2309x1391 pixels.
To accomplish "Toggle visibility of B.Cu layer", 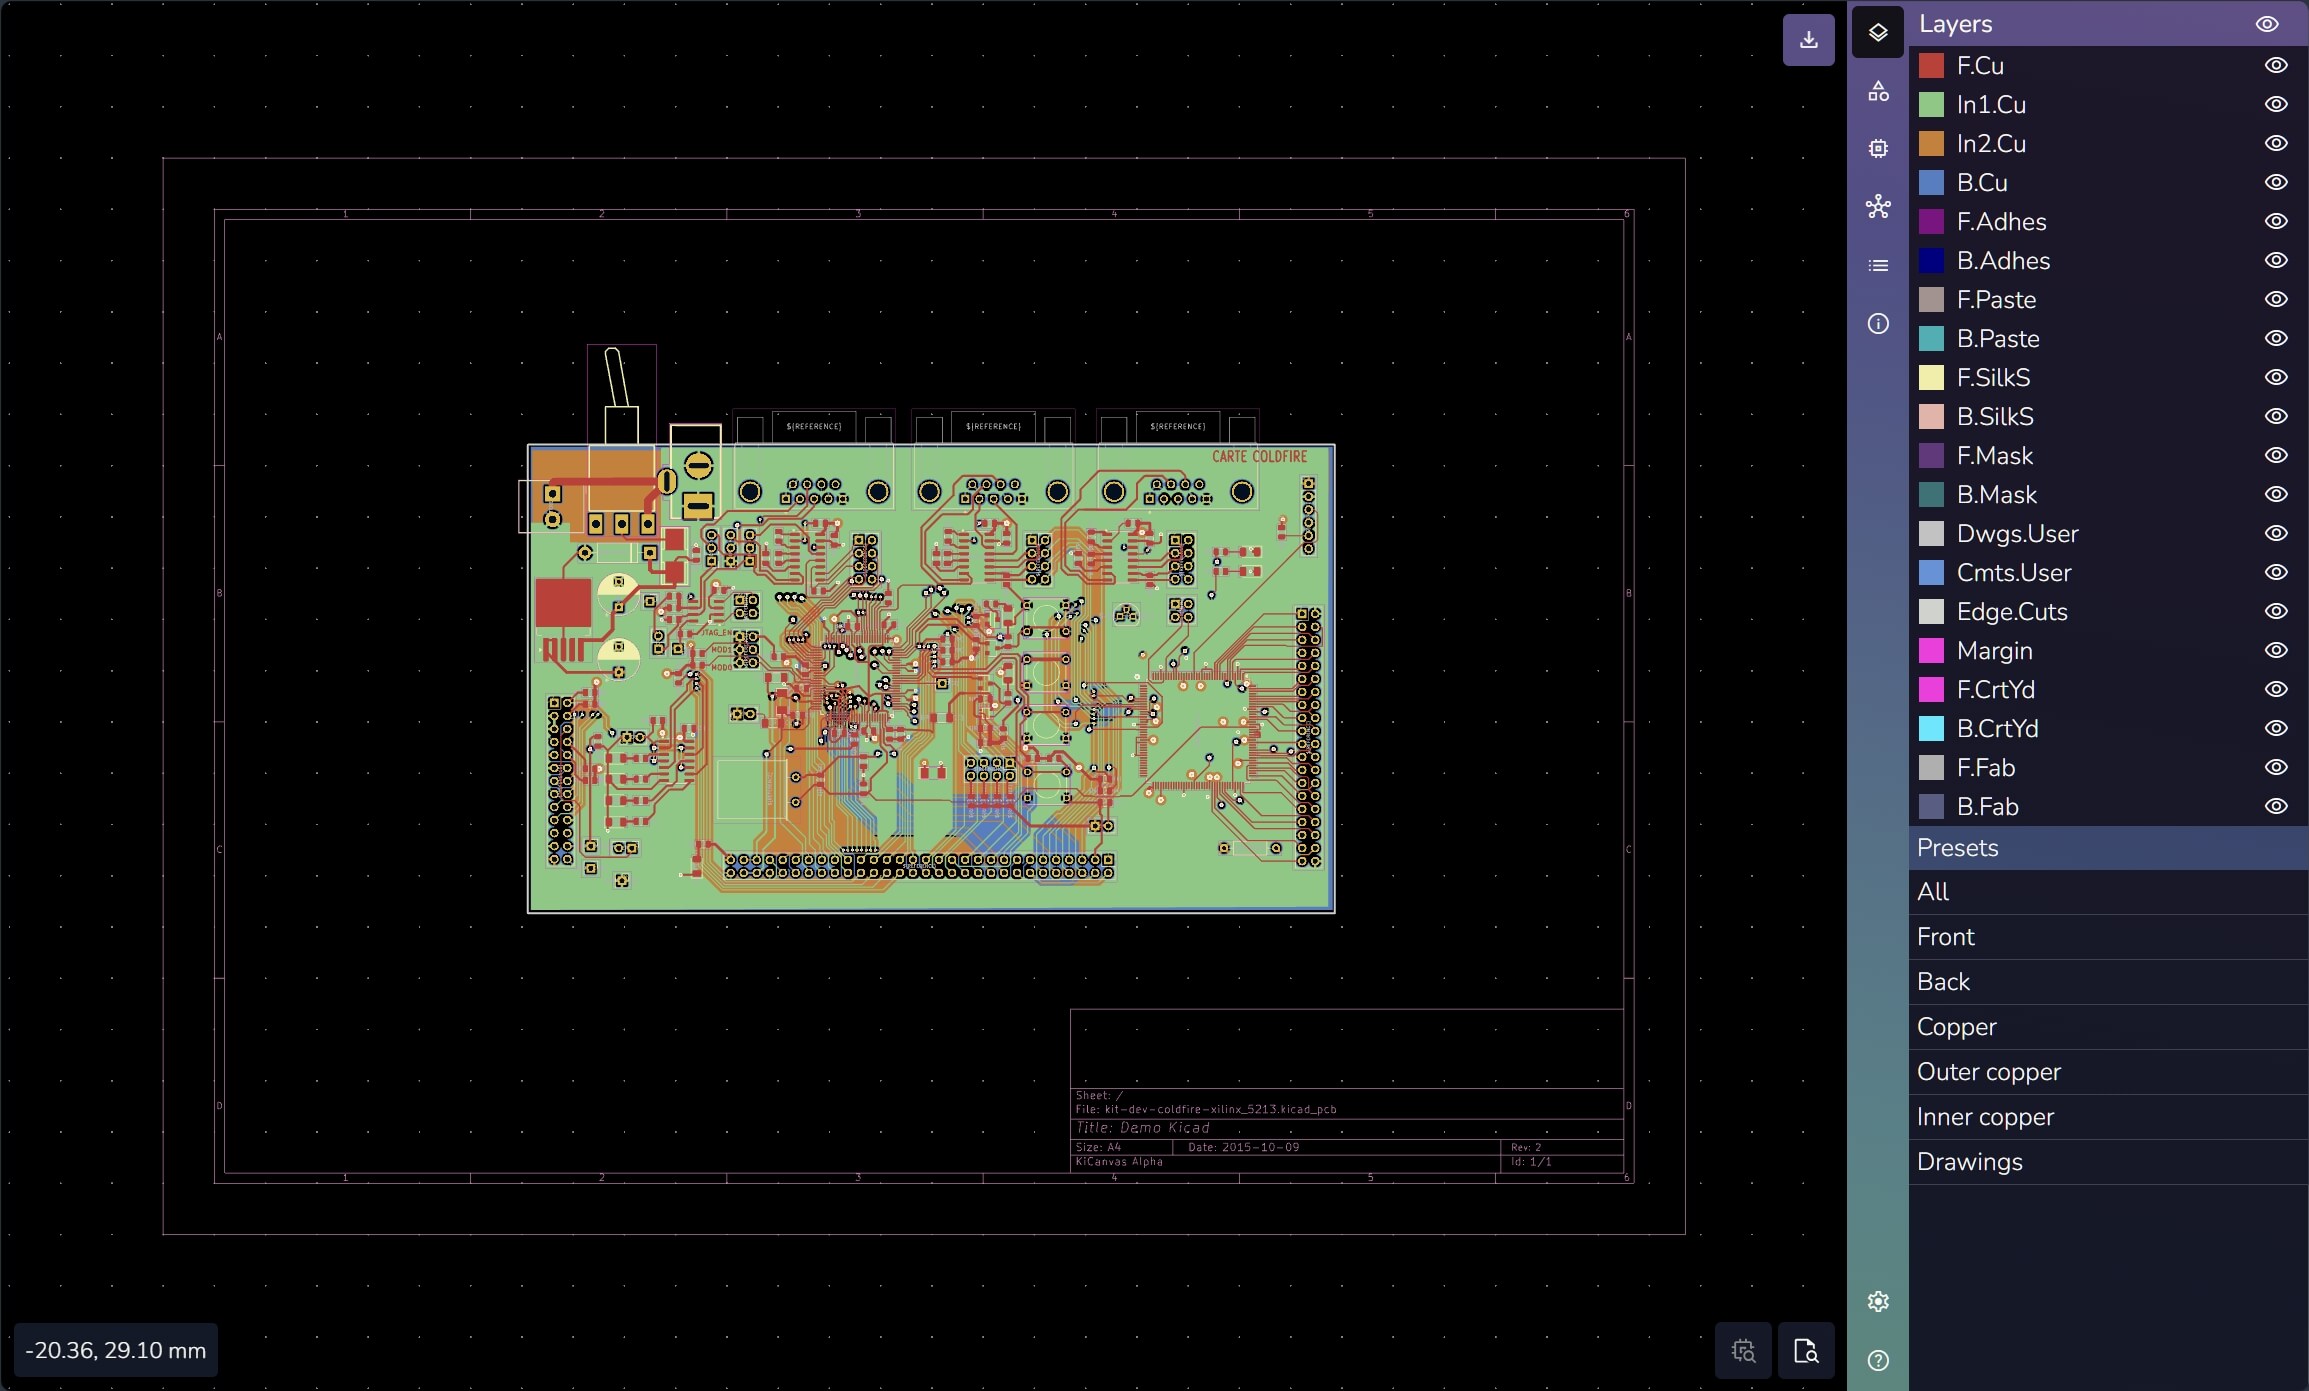I will coord(2276,183).
